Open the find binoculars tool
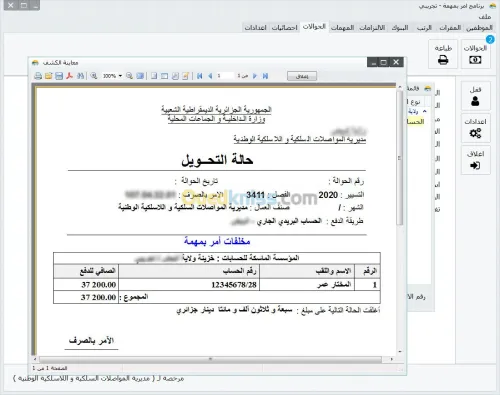The height and width of the screenshot is (395, 500). (80, 76)
